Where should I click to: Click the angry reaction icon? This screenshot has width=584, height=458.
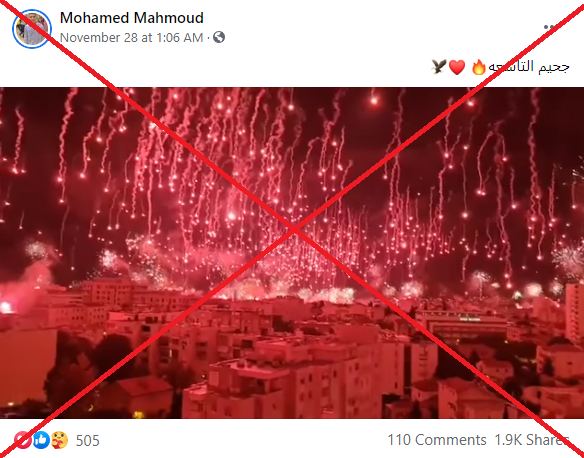pyautogui.click(x=22, y=440)
